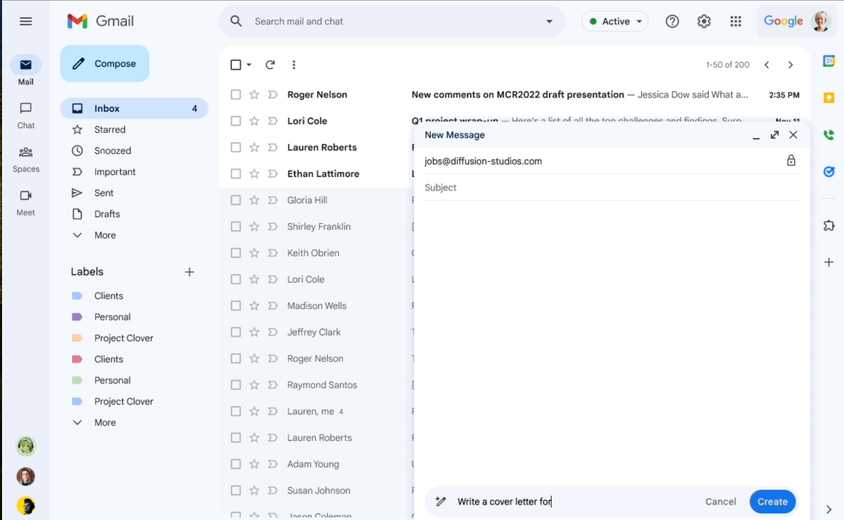Image resolution: width=844 pixels, height=520 pixels.
Task: Open the email from Adam Young
Action: [313, 464]
